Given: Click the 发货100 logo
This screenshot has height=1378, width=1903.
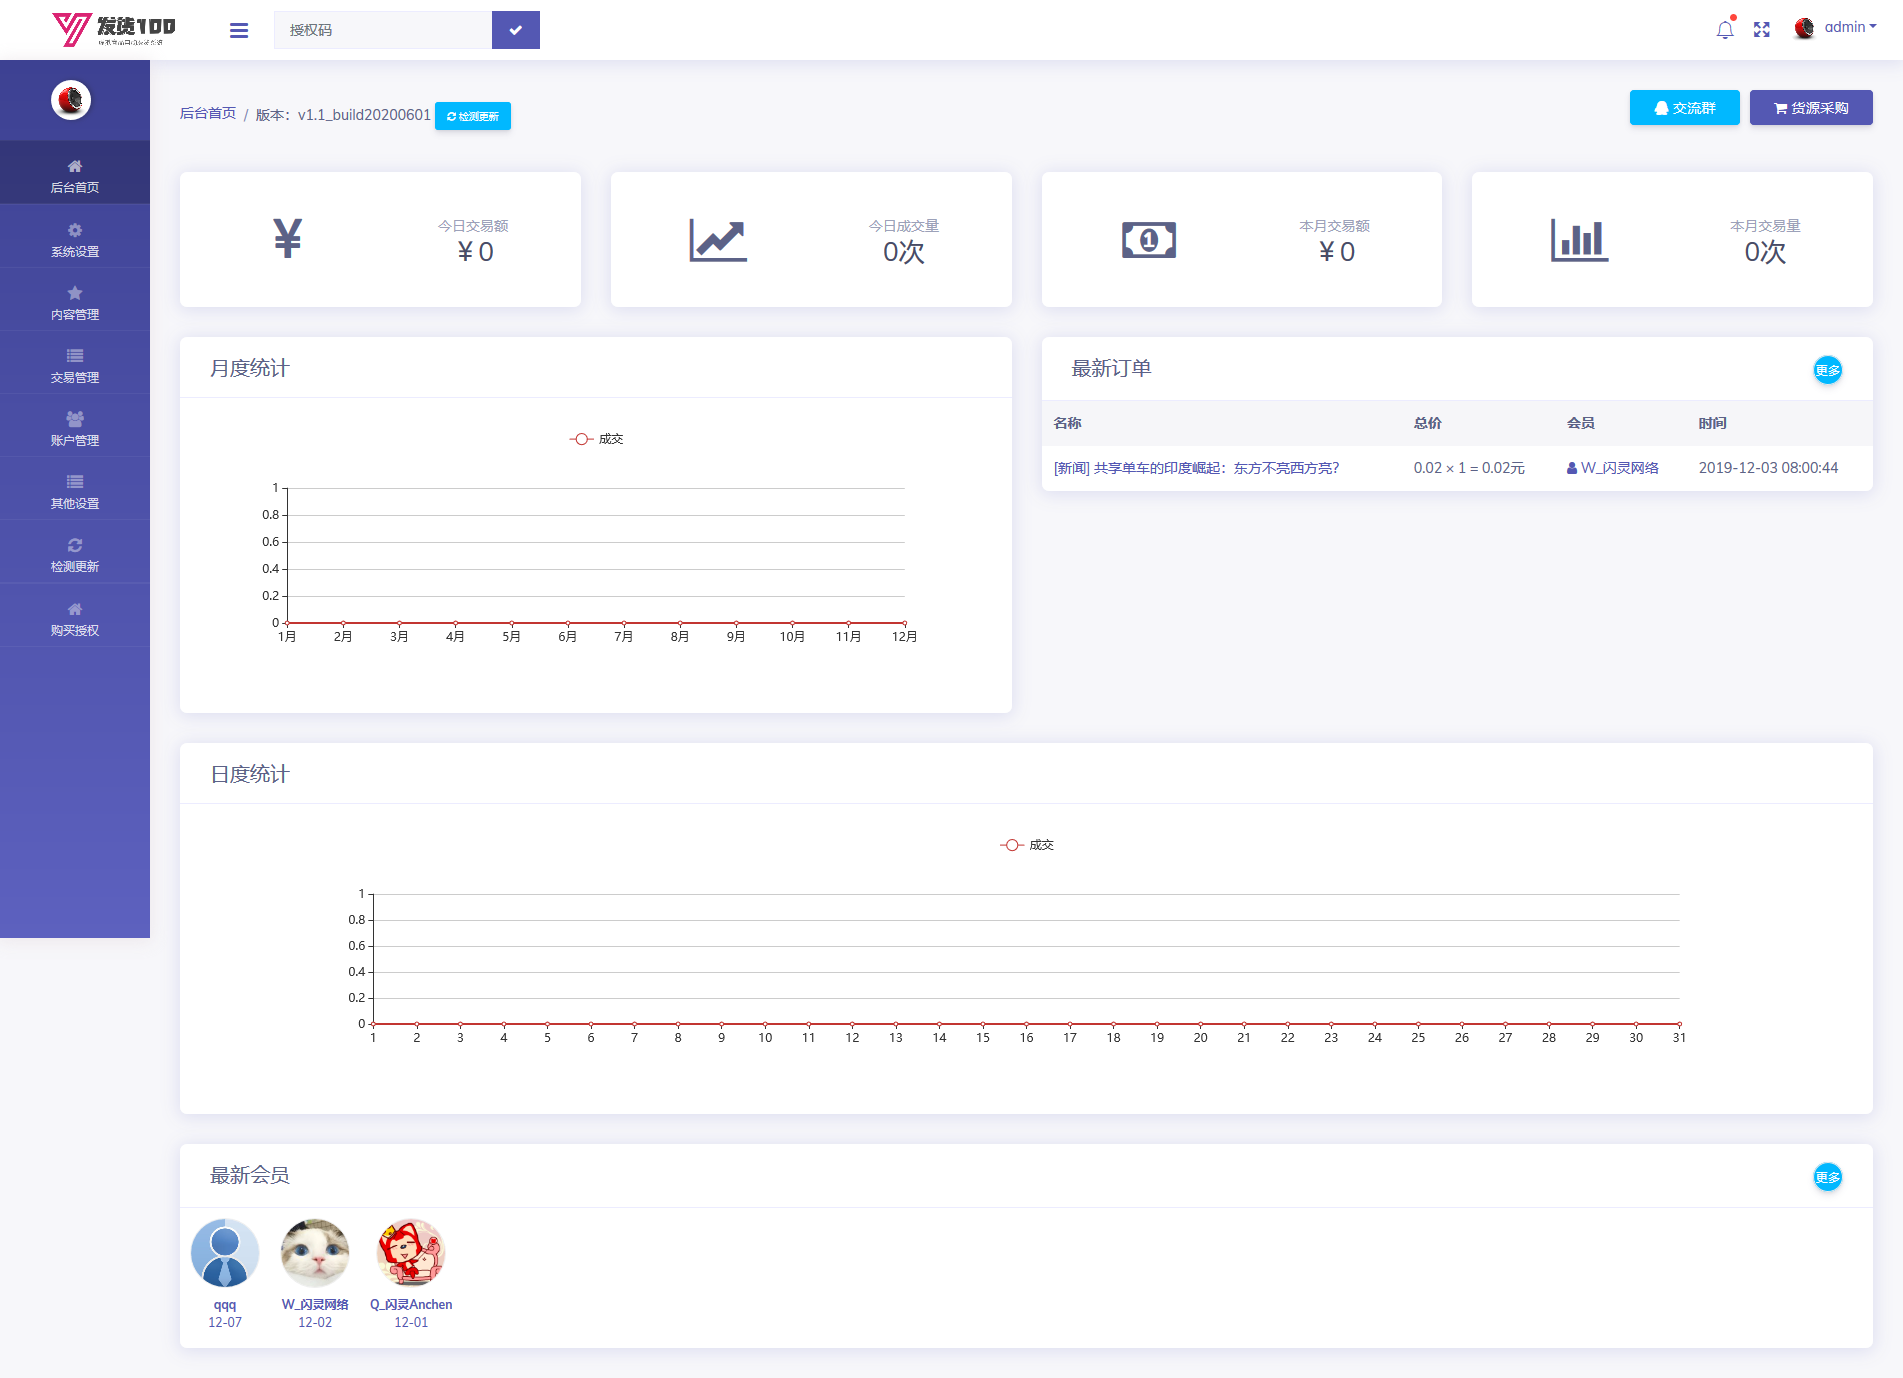Looking at the screenshot, I should [114, 29].
